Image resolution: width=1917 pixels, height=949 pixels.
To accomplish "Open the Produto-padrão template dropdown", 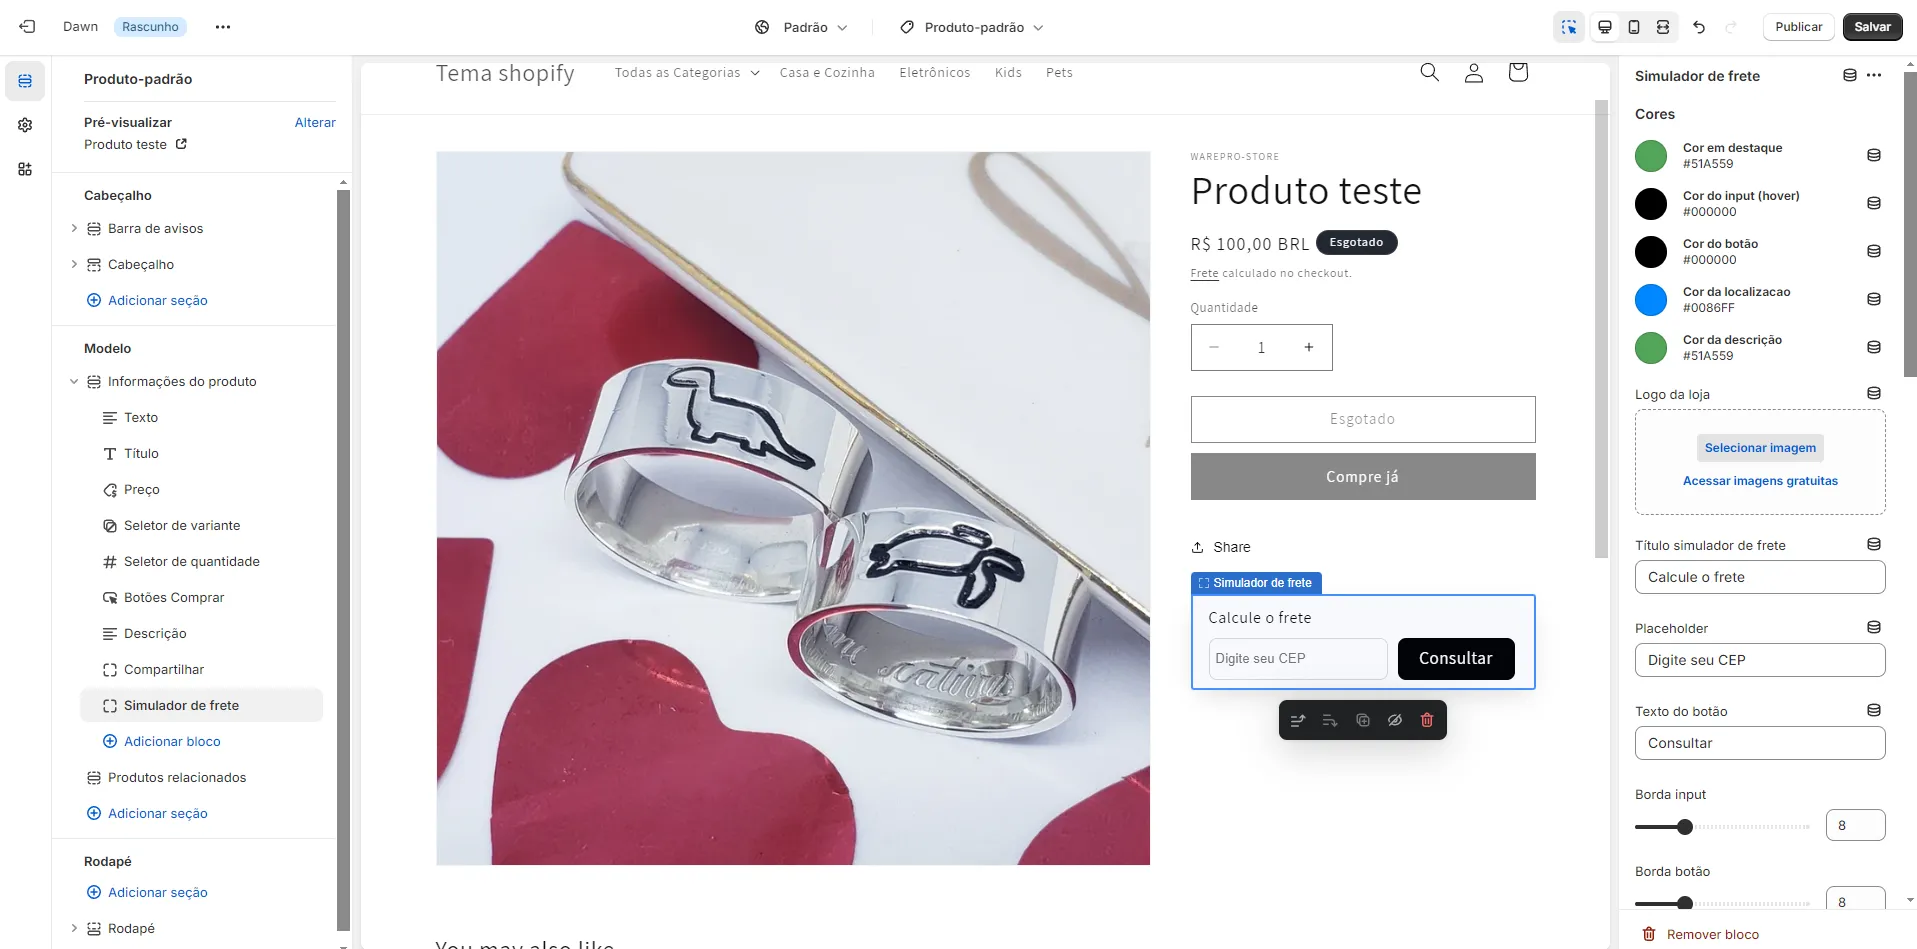I will 971,27.
